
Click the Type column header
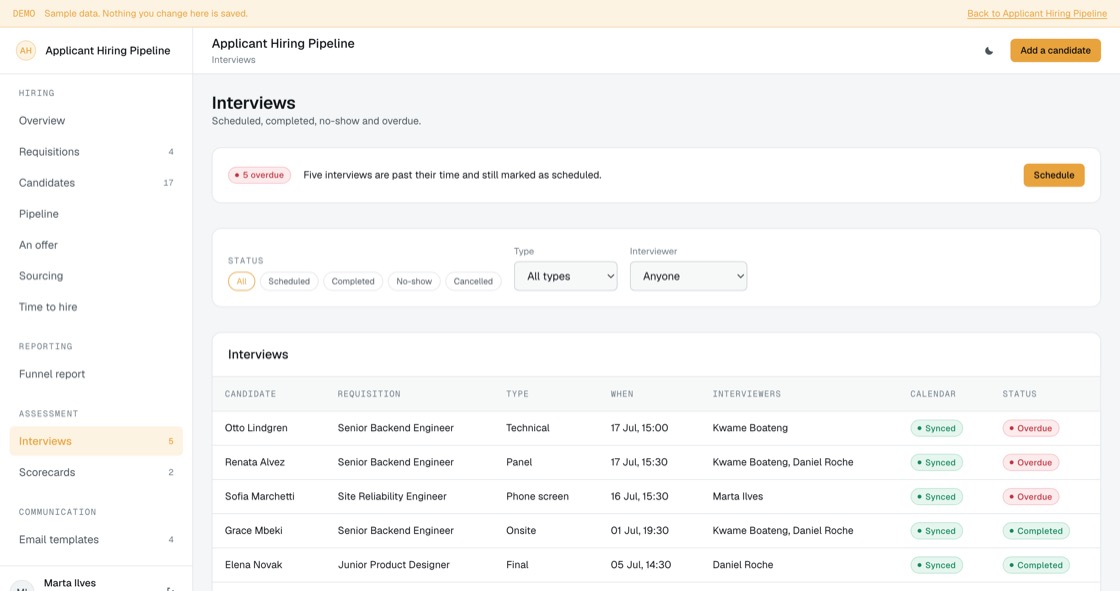(517, 394)
